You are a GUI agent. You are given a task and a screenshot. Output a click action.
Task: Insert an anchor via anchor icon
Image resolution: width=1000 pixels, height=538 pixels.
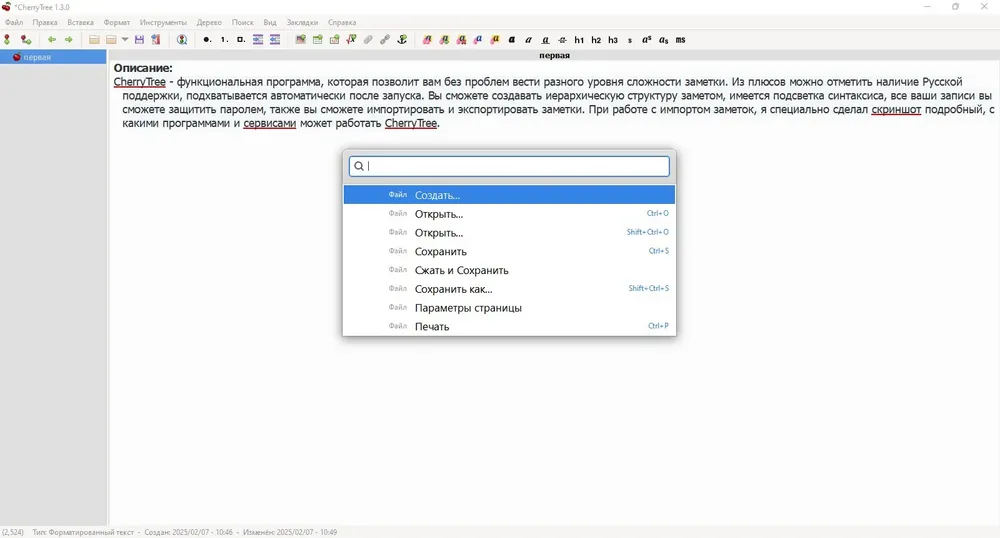click(402, 40)
